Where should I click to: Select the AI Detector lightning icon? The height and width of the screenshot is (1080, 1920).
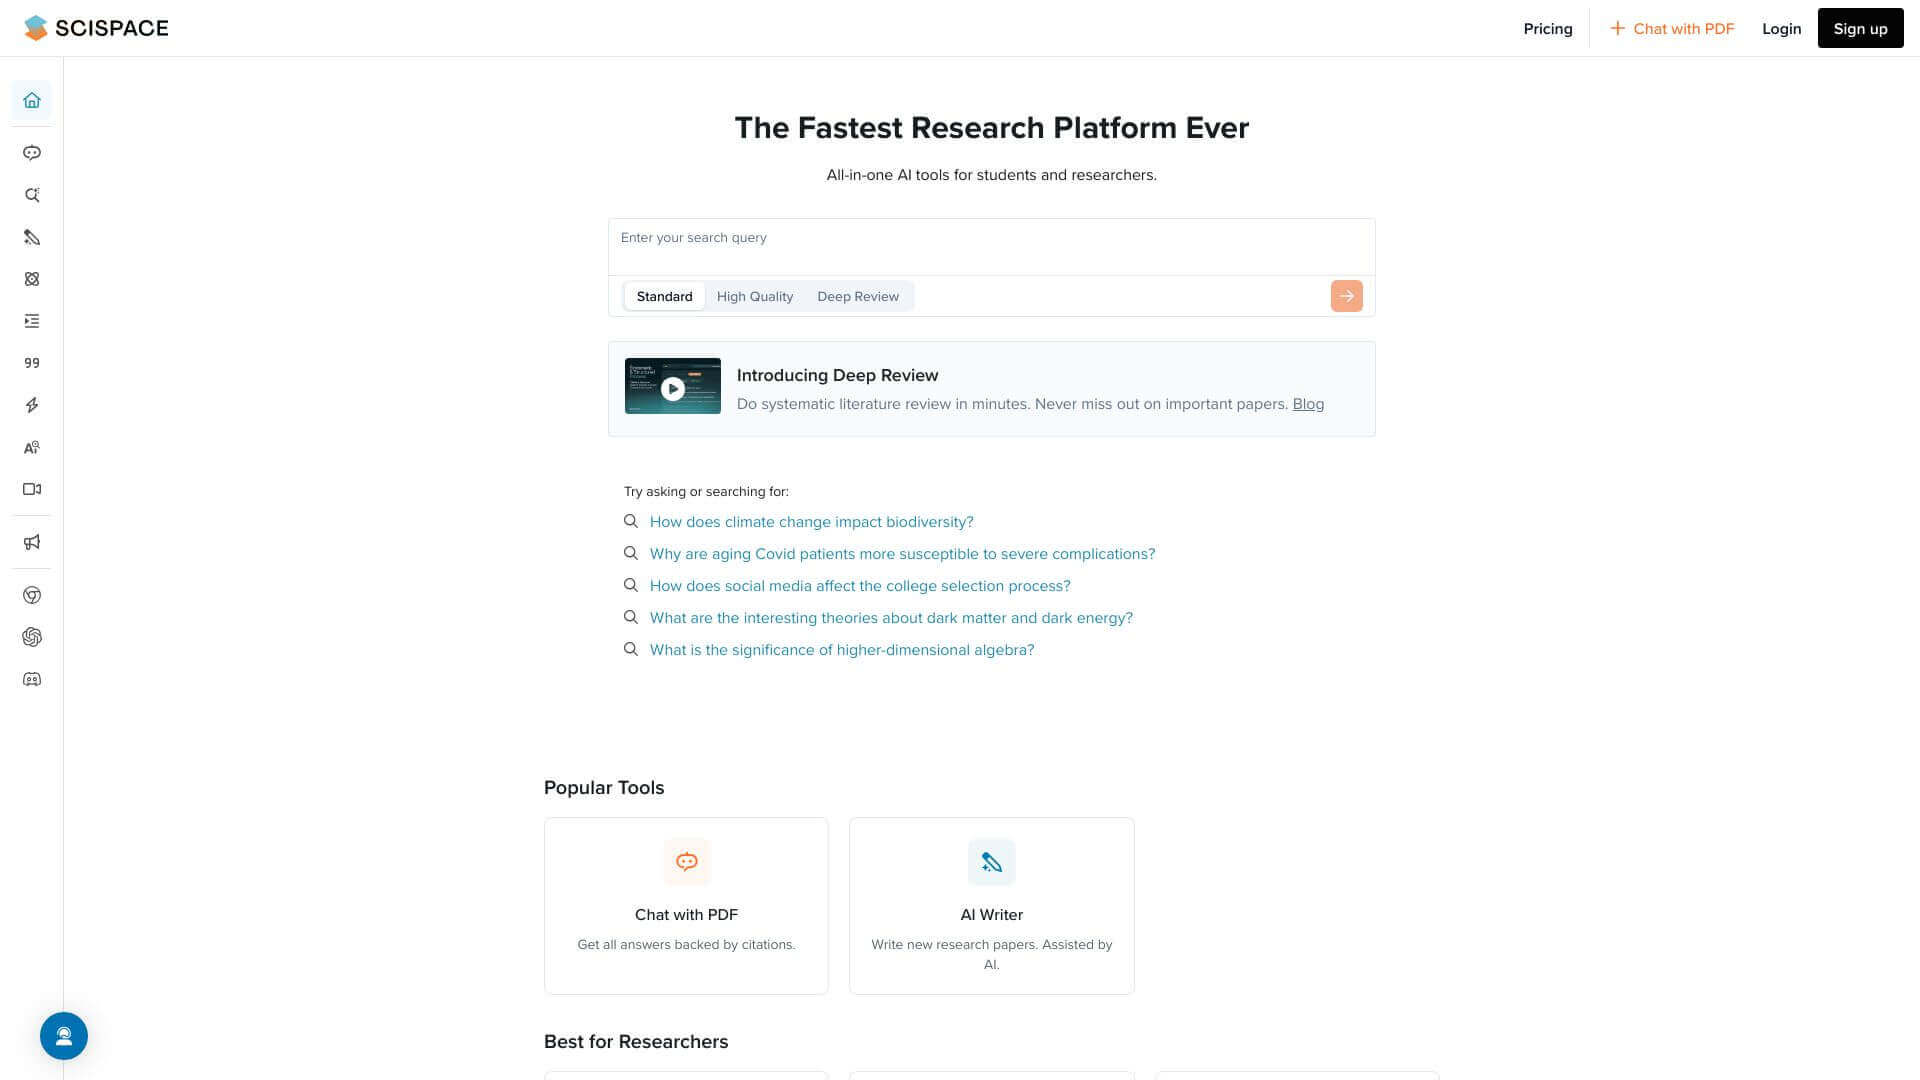pos(32,405)
